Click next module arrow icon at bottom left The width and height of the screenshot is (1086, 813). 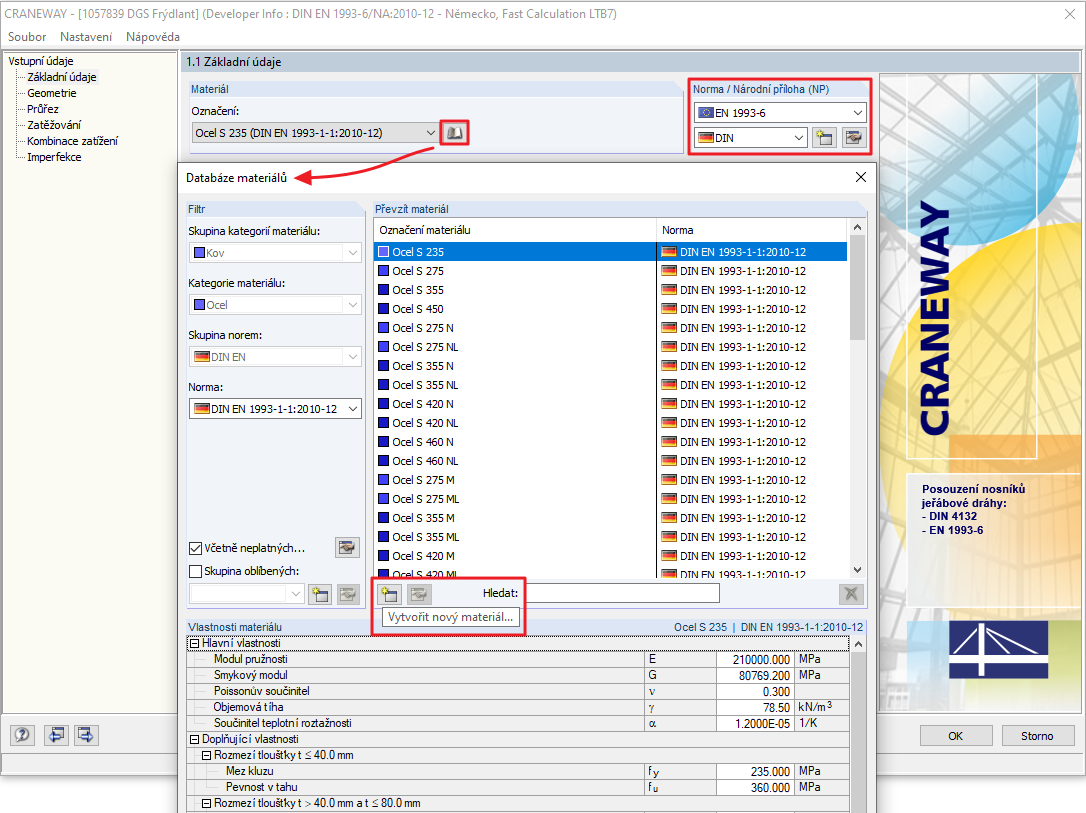pos(86,735)
